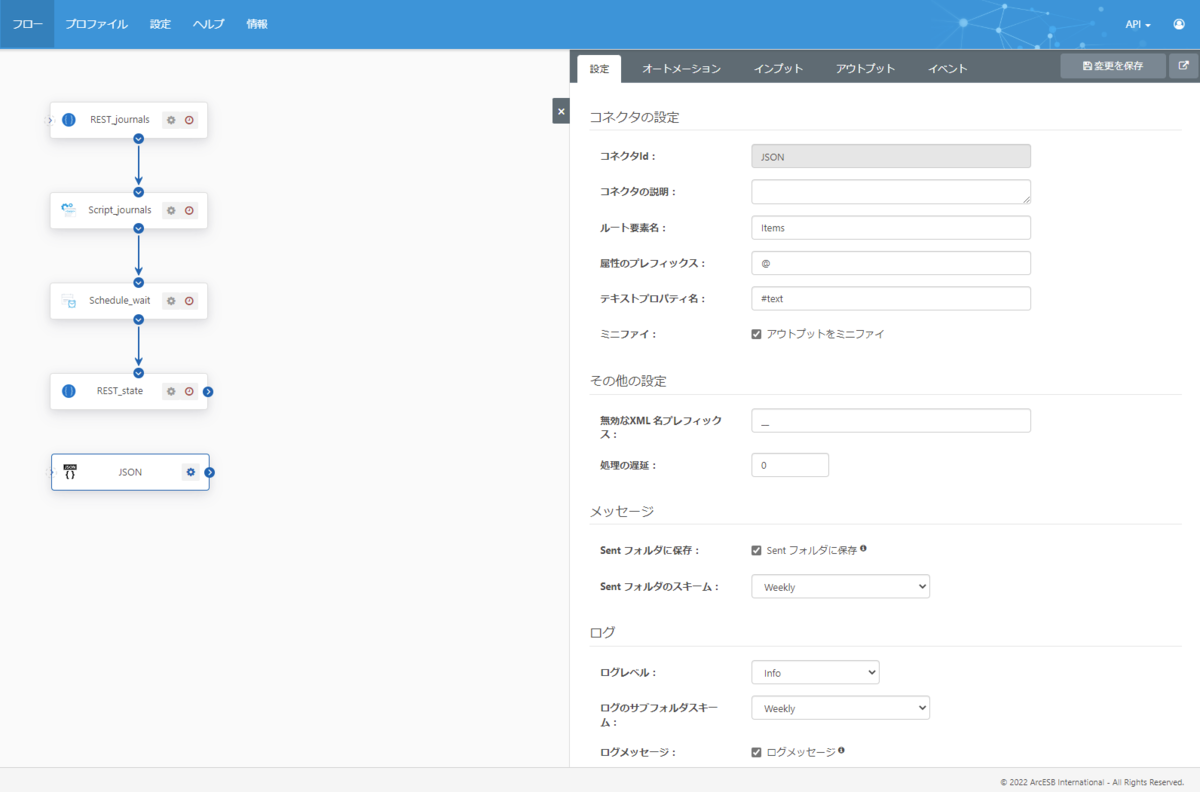Click the 処理の遅延 input field
This screenshot has width=1200, height=792.
tap(789, 464)
